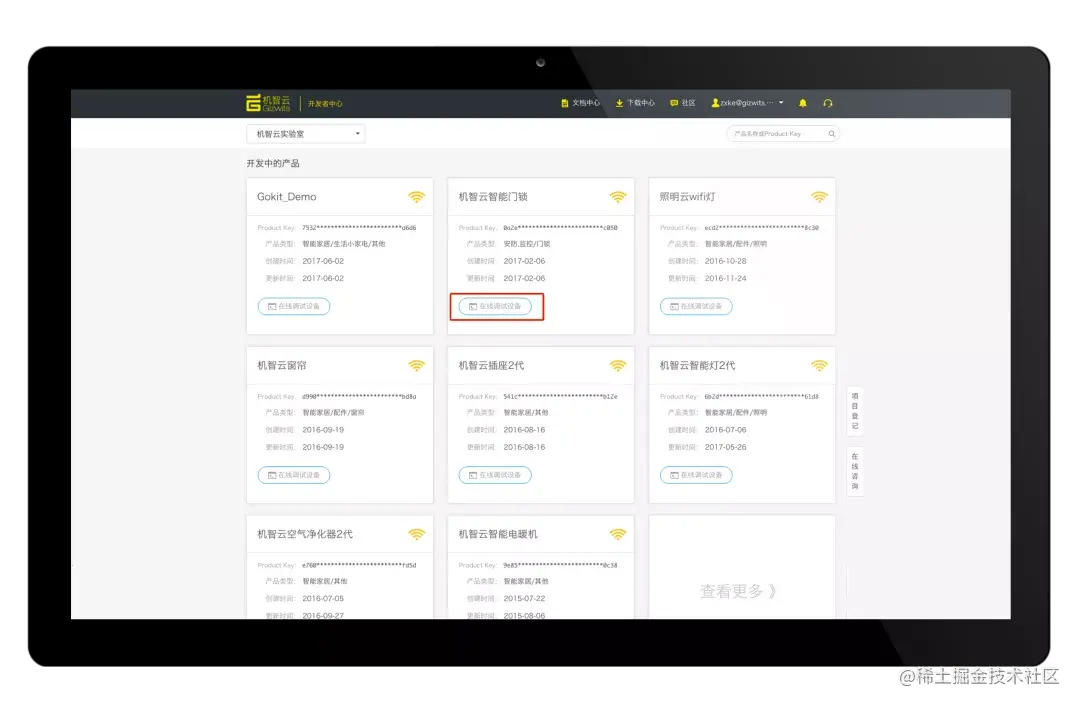Image resolution: width=1080 pixels, height=707 pixels.
Task: Click 在线调试设备 button on Gokit_Demo card
Action: (x=294, y=306)
